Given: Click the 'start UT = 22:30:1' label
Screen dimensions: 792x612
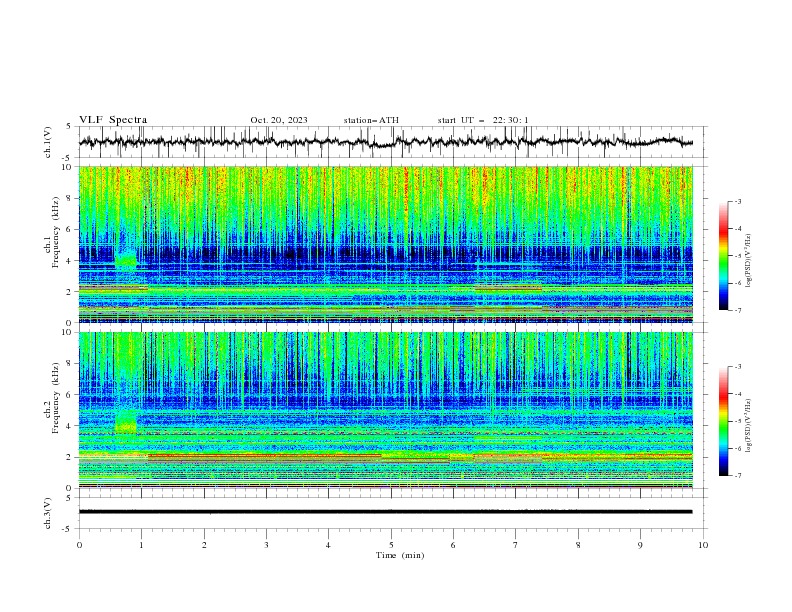Looking at the screenshot, I should (483, 120).
